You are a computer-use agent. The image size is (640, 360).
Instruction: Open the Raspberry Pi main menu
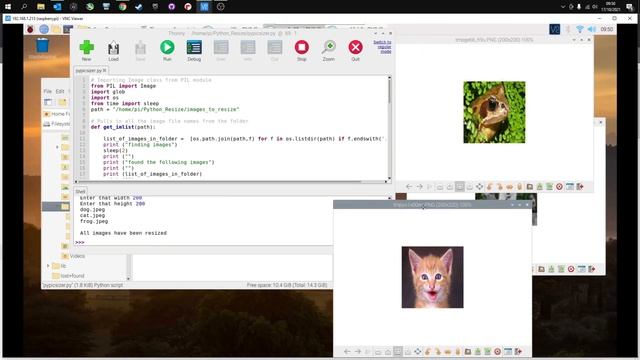[30, 29]
